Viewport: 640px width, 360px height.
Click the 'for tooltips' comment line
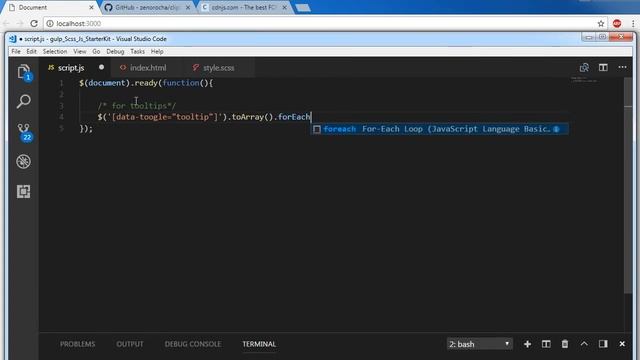tap(137, 106)
